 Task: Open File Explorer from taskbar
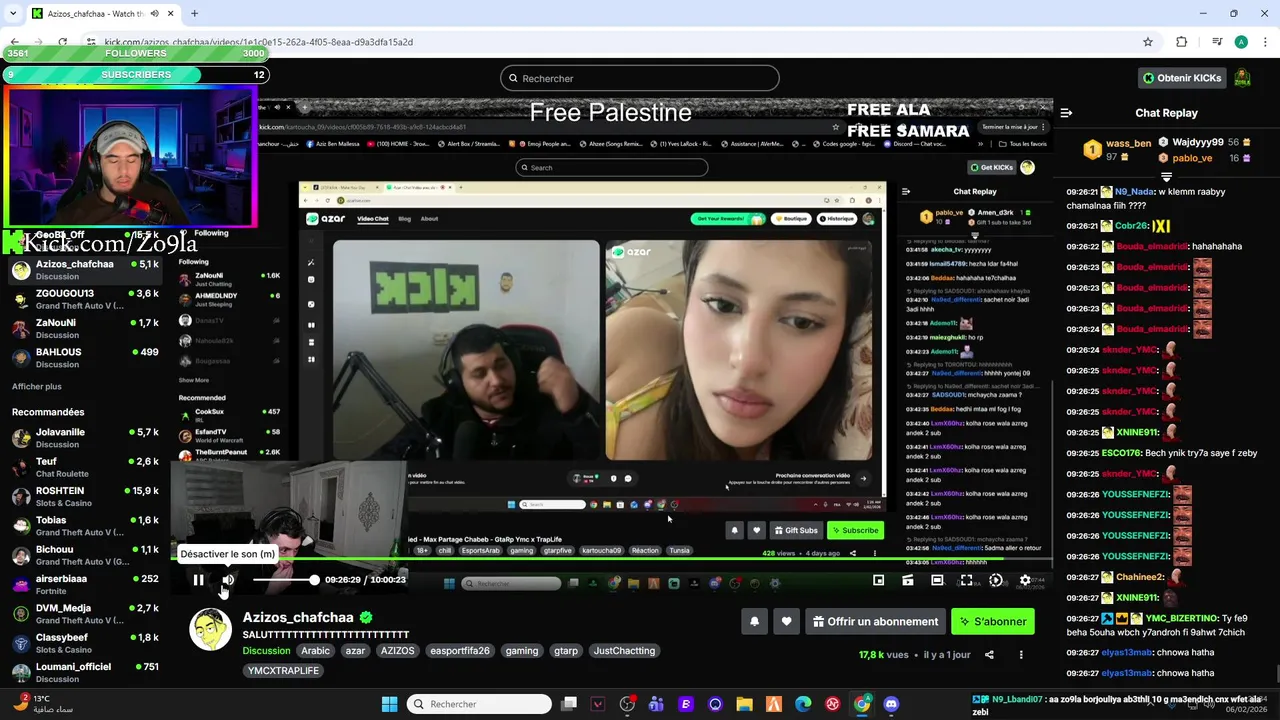(x=744, y=704)
